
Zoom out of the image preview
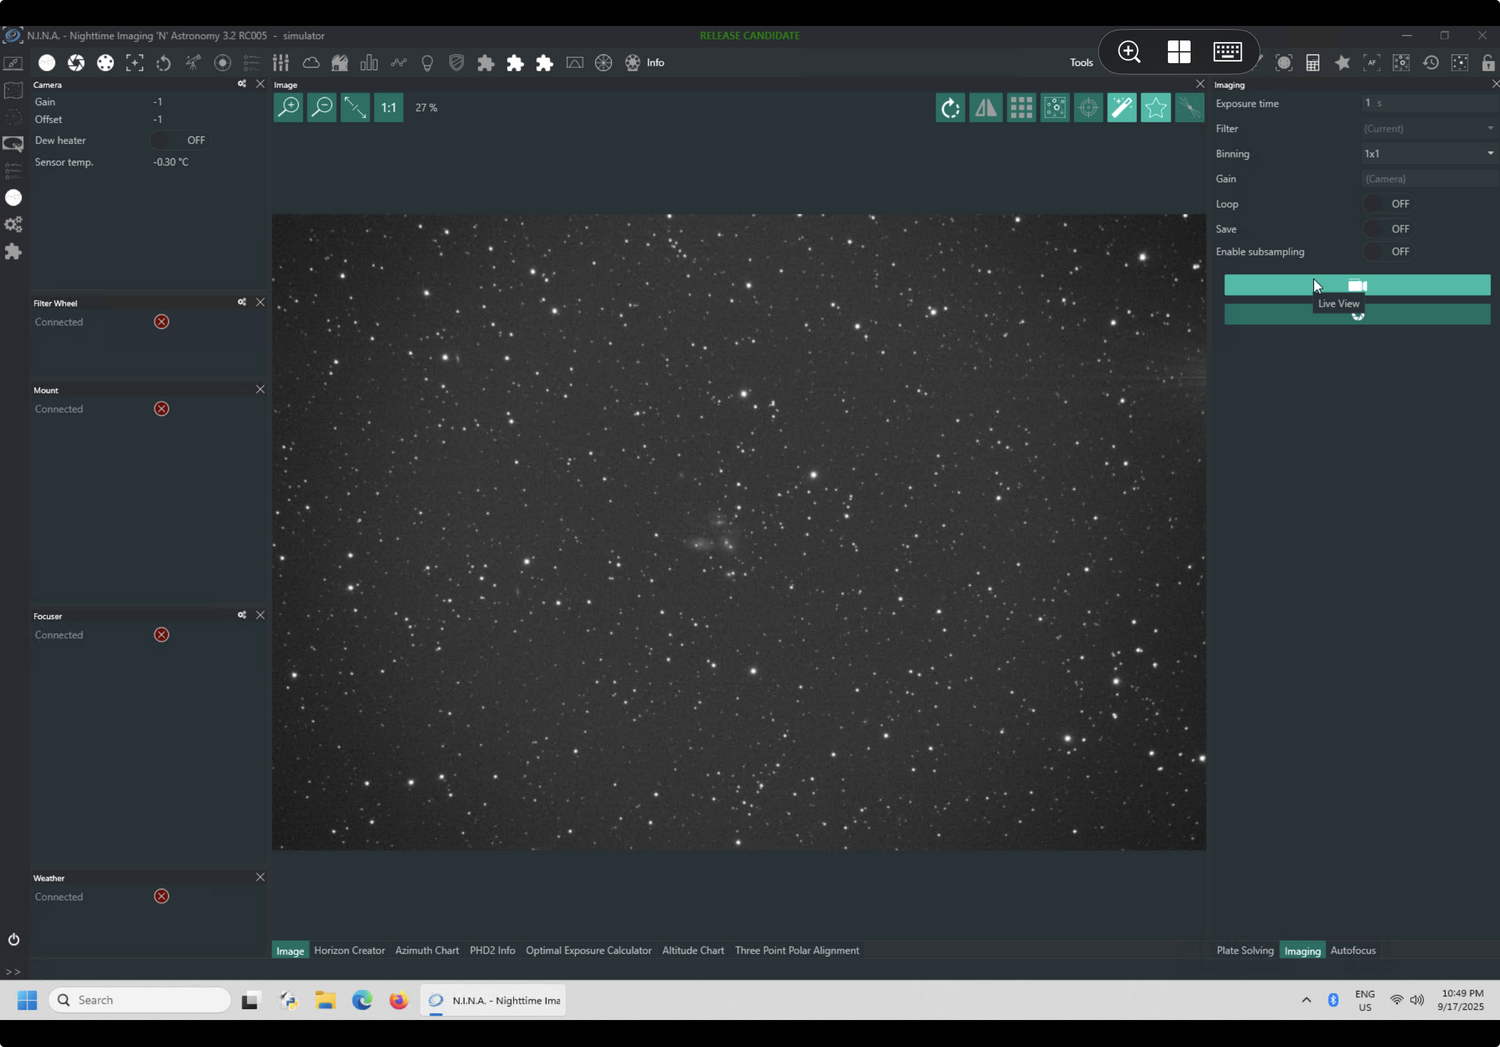(x=322, y=107)
